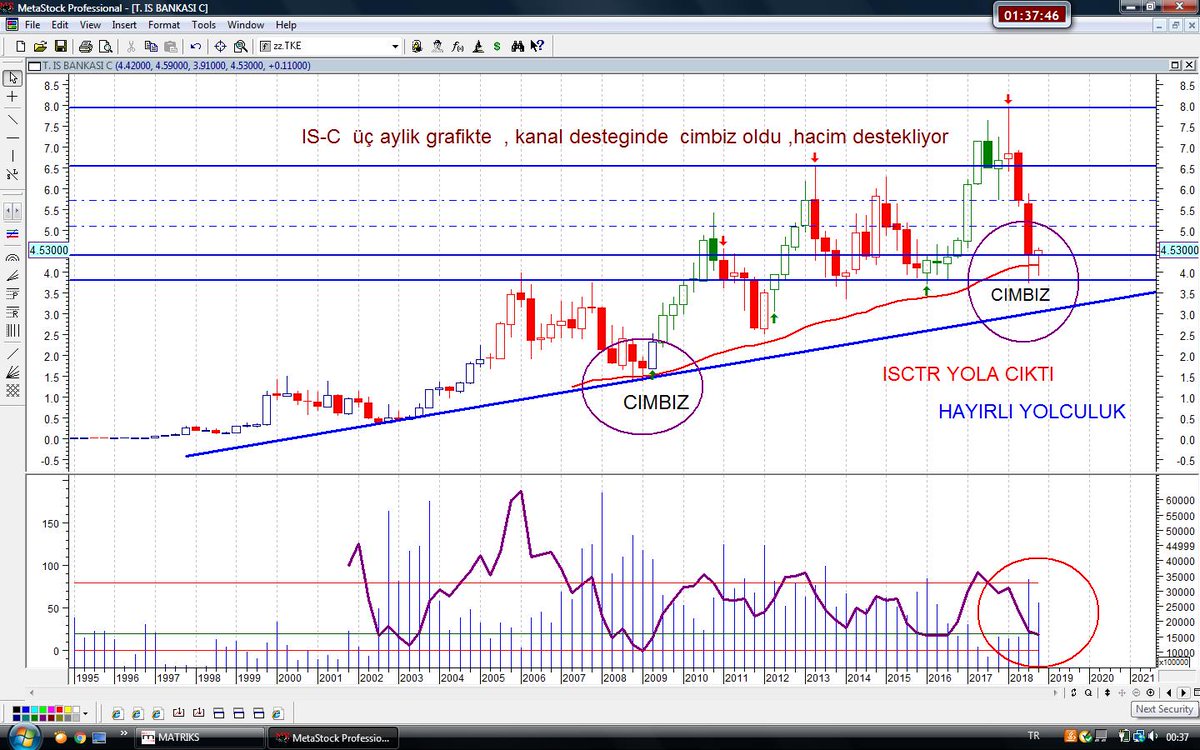Viewport: 1200px width, 750px height.
Task: Select the Fibonacci fan tool
Action: click(12, 274)
